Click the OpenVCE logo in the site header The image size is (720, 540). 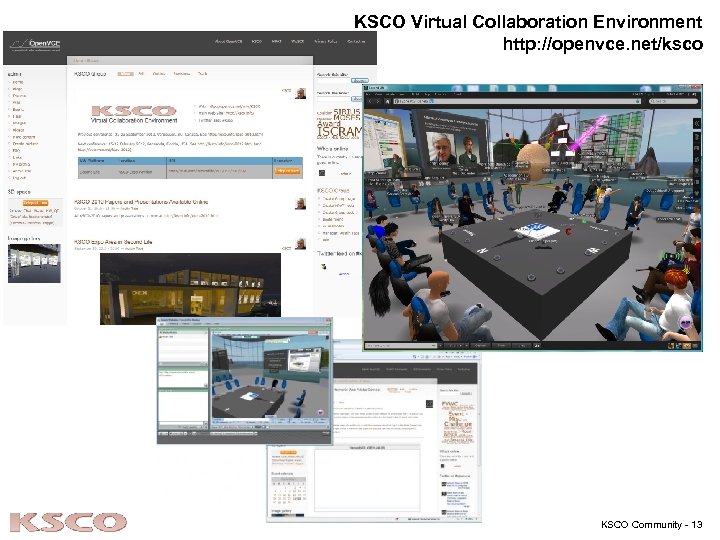pyautogui.click(x=36, y=45)
